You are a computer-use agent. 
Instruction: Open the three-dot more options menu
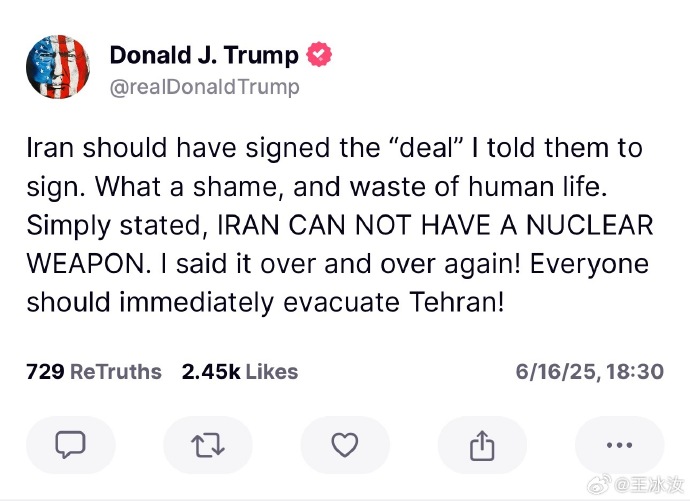619,444
